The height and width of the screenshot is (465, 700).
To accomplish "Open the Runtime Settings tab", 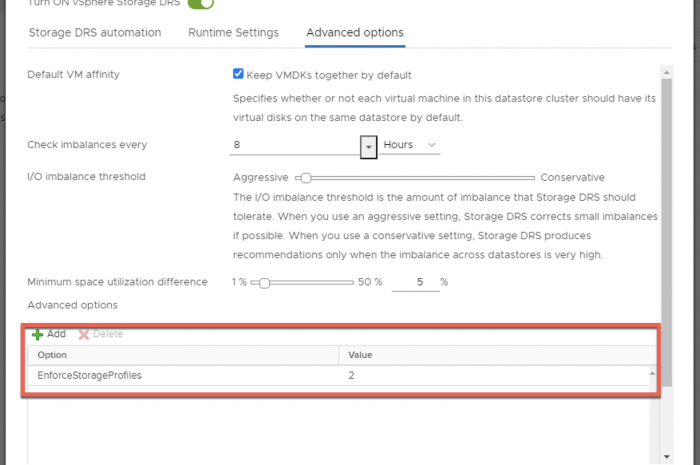I will (x=233, y=33).
